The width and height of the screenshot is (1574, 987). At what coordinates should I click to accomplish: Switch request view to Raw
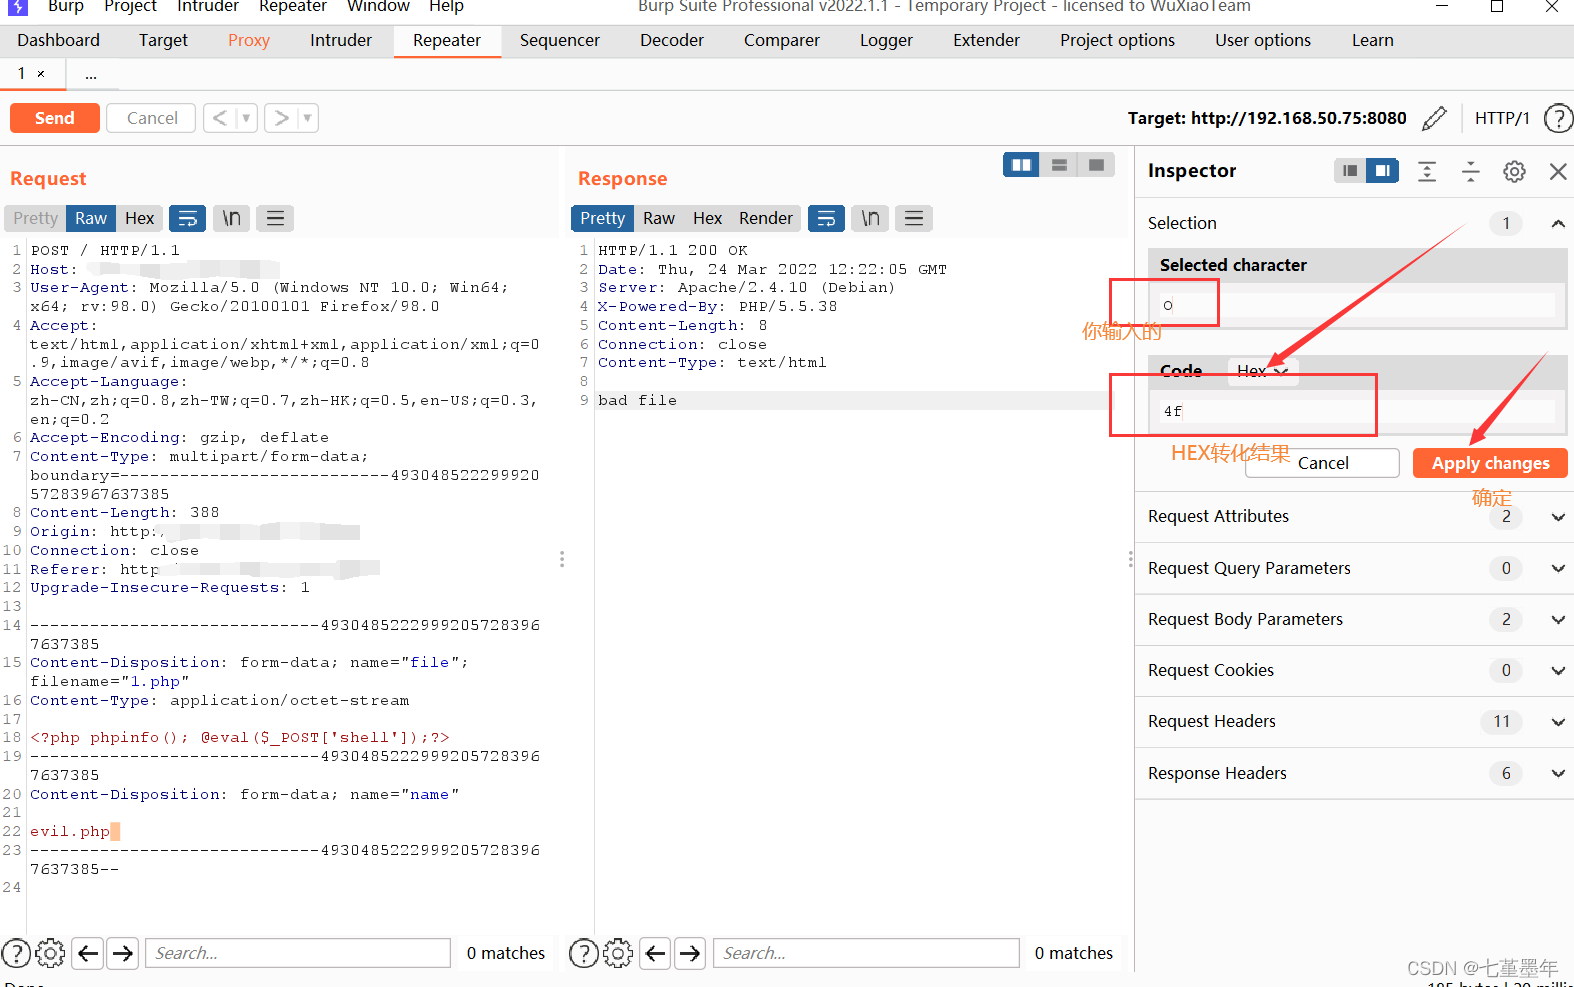[91, 218]
